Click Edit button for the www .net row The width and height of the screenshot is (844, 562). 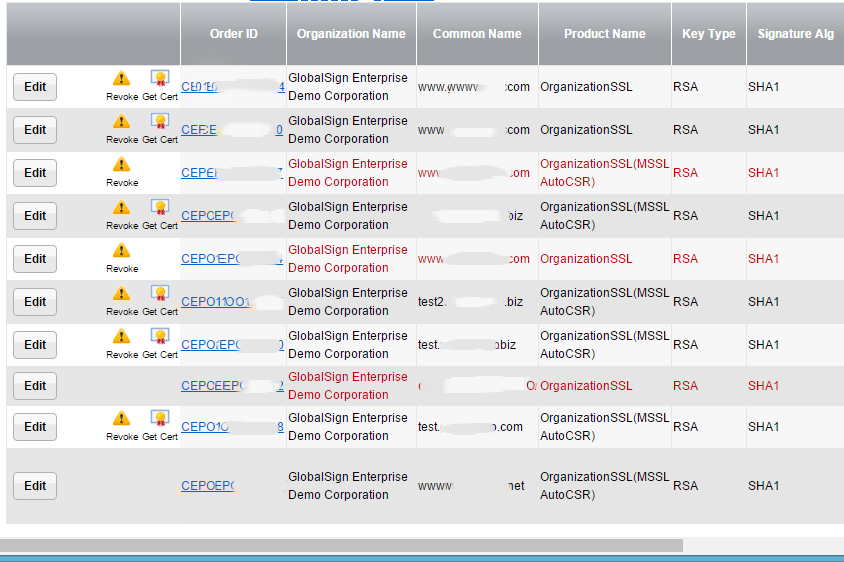pos(35,486)
